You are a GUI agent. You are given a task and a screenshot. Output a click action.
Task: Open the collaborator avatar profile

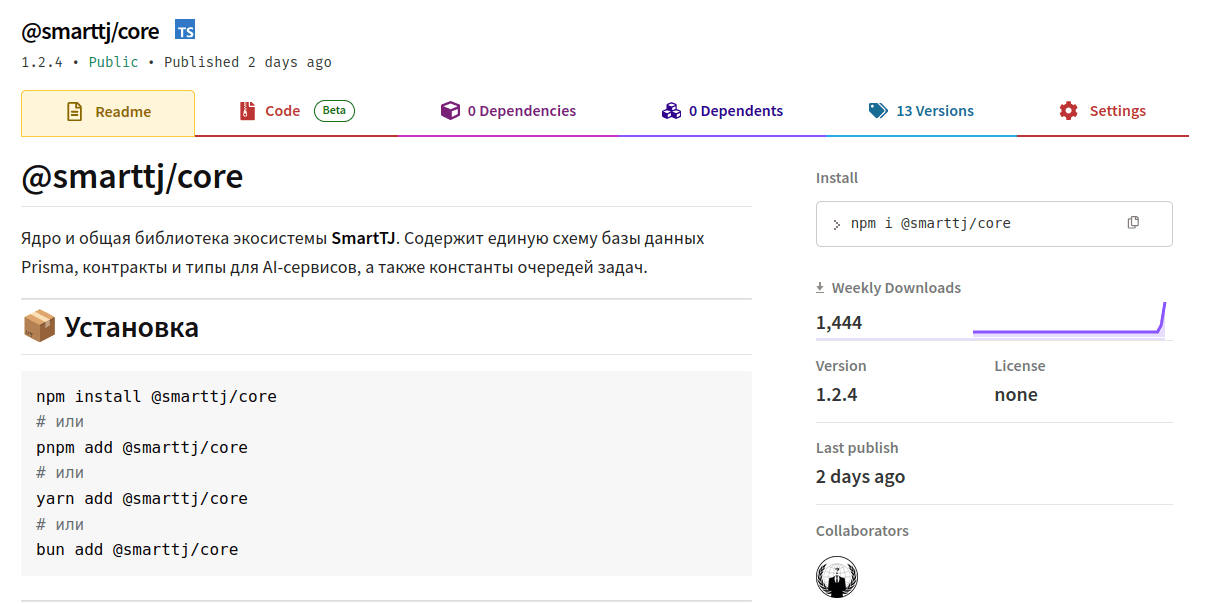point(837,577)
